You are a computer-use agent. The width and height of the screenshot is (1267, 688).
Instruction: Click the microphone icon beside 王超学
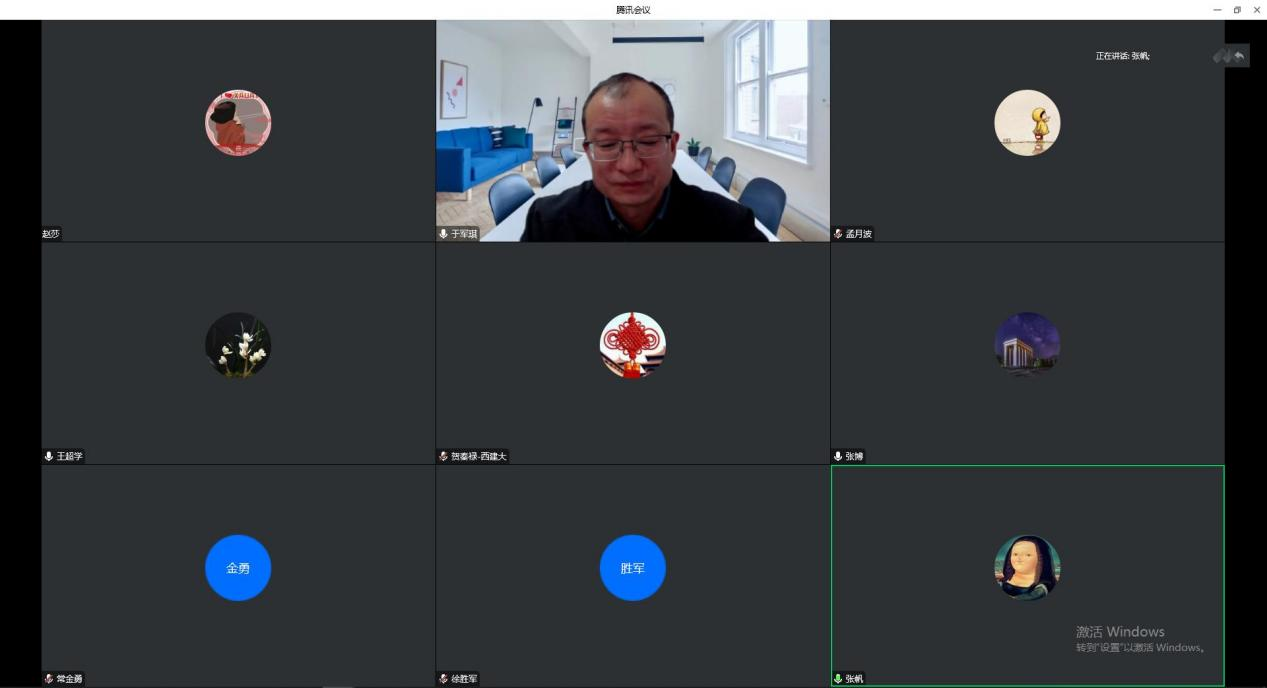[x=49, y=456]
